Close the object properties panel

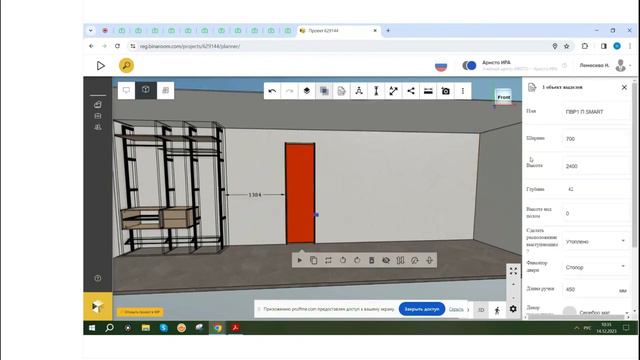click(x=624, y=87)
